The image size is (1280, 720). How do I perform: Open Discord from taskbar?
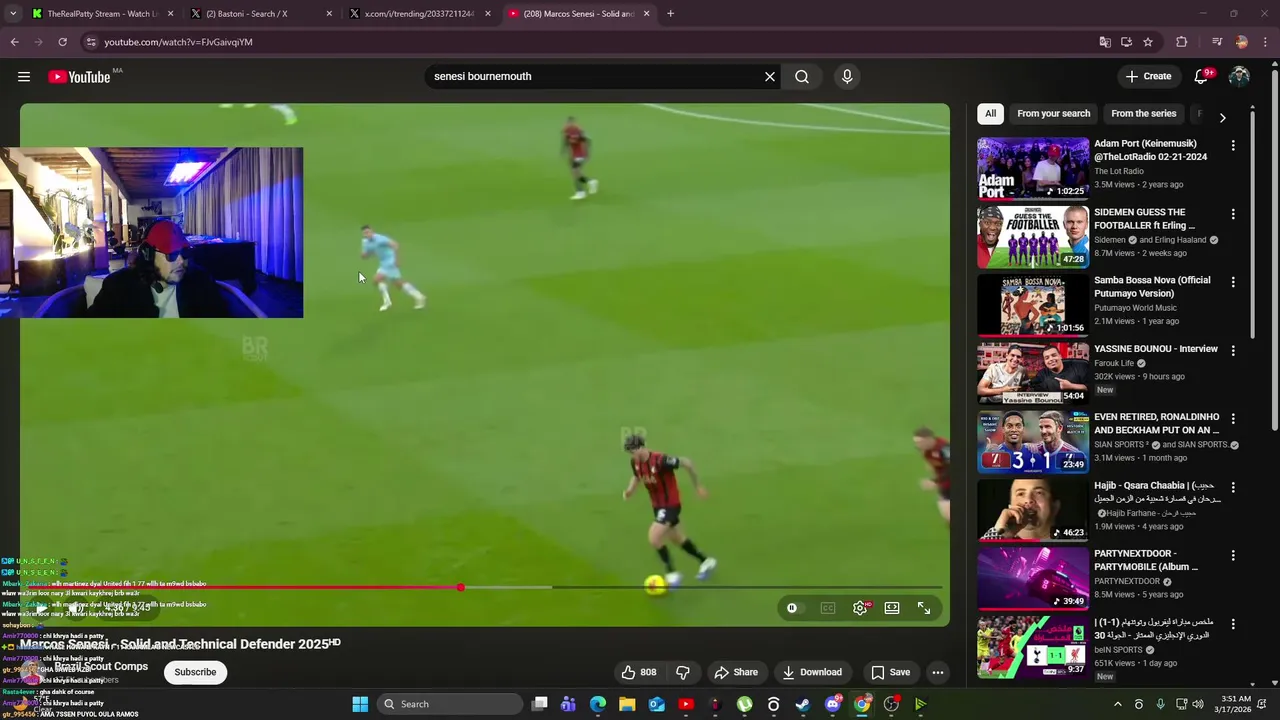pyautogui.click(x=832, y=704)
